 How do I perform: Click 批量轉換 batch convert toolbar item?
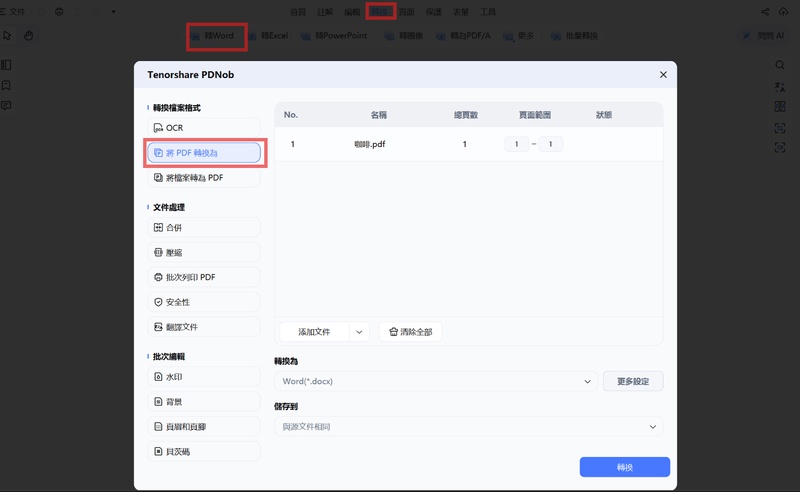[x=575, y=36]
